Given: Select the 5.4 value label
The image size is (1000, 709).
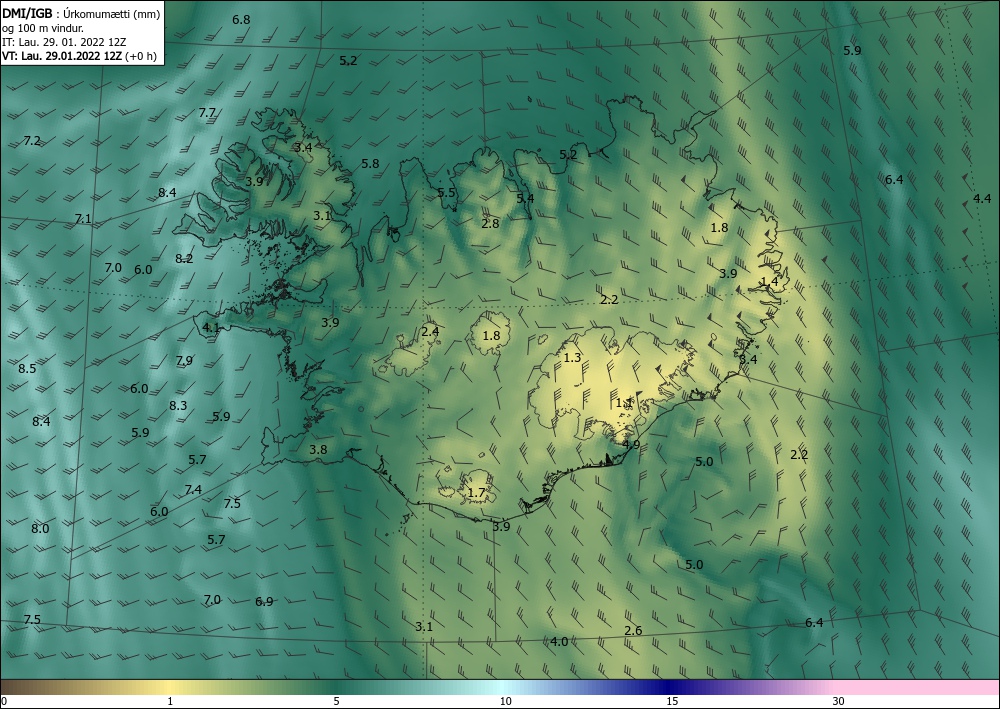Looking at the screenshot, I should [526, 198].
